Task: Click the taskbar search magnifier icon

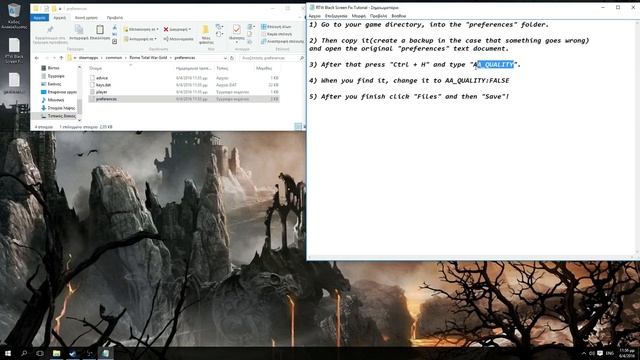Action: click(x=24, y=353)
